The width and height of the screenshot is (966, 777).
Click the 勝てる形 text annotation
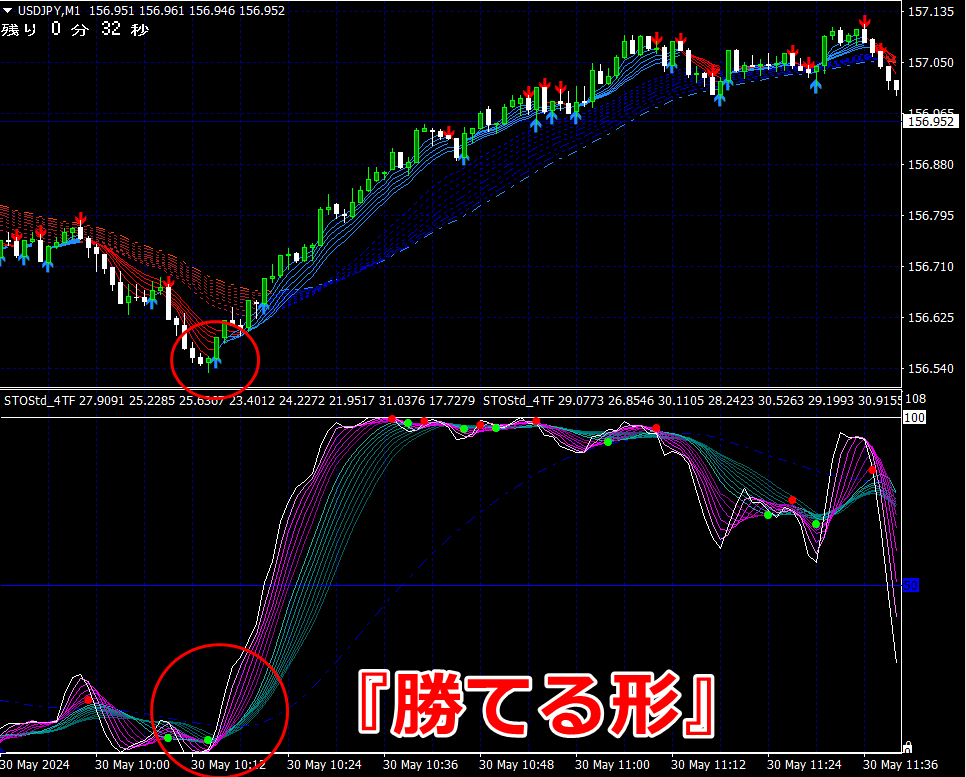[x=536, y=704]
